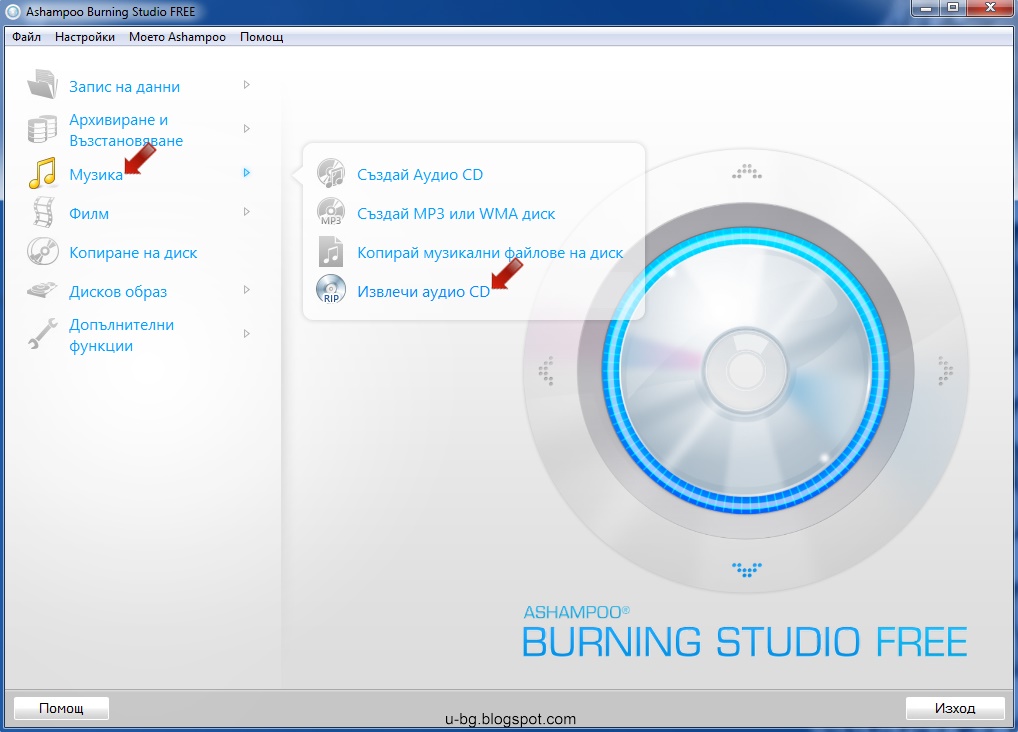This screenshot has width=1018, height=732.
Task: Click the audio CD icon beside Създай Аудио CD
Action: coord(331,173)
